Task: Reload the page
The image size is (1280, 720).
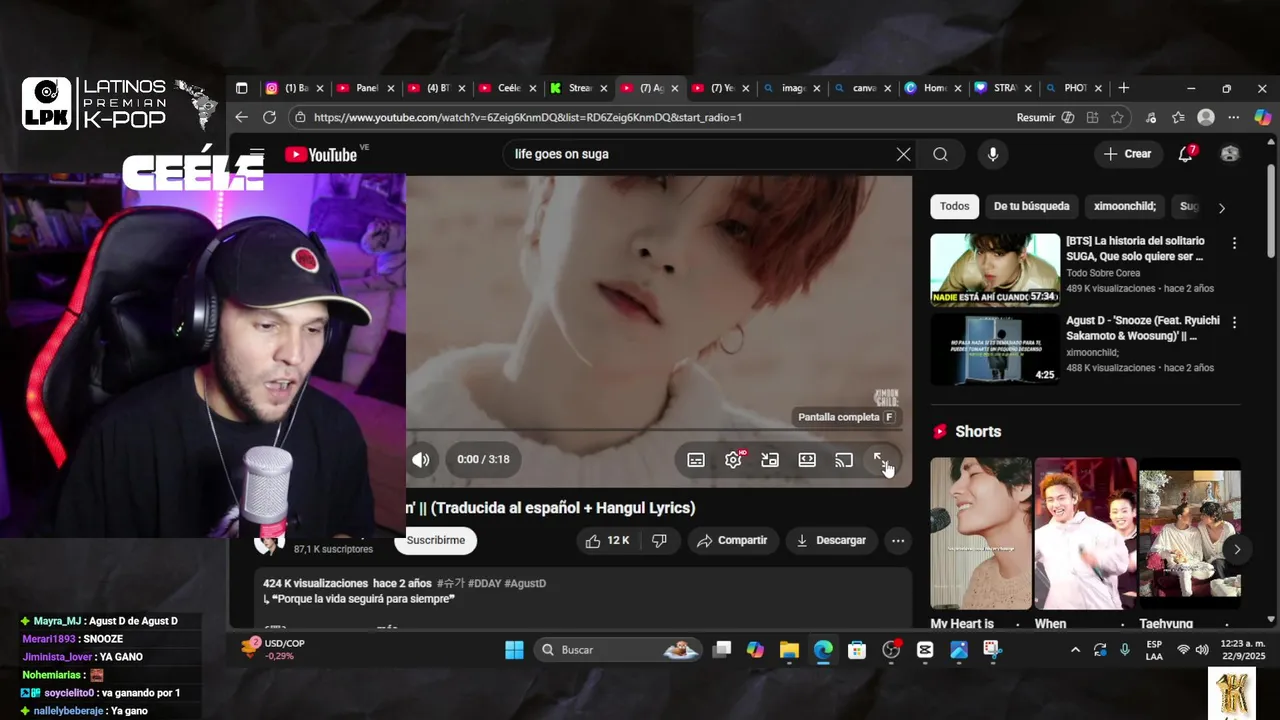Action: click(x=269, y=118)
